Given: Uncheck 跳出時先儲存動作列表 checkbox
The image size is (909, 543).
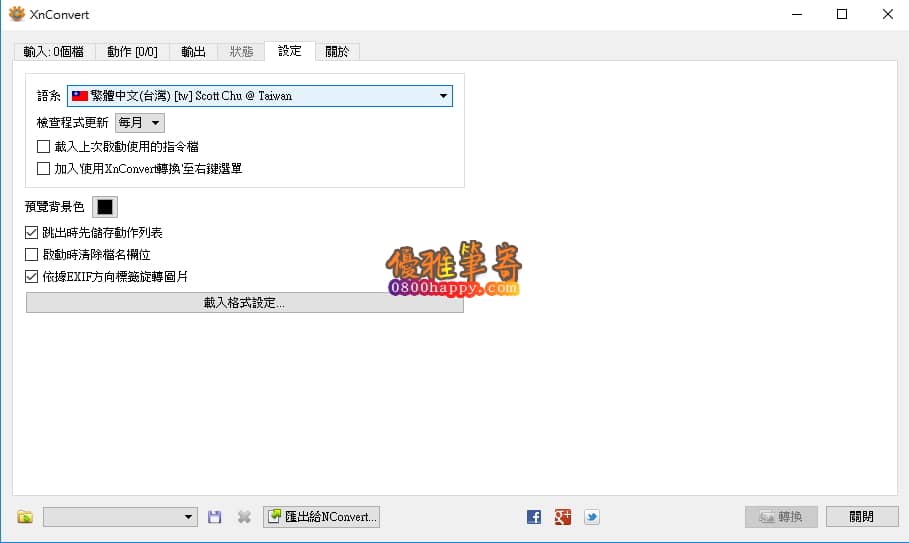Looking at the screenshot, I should pos(31,232).
